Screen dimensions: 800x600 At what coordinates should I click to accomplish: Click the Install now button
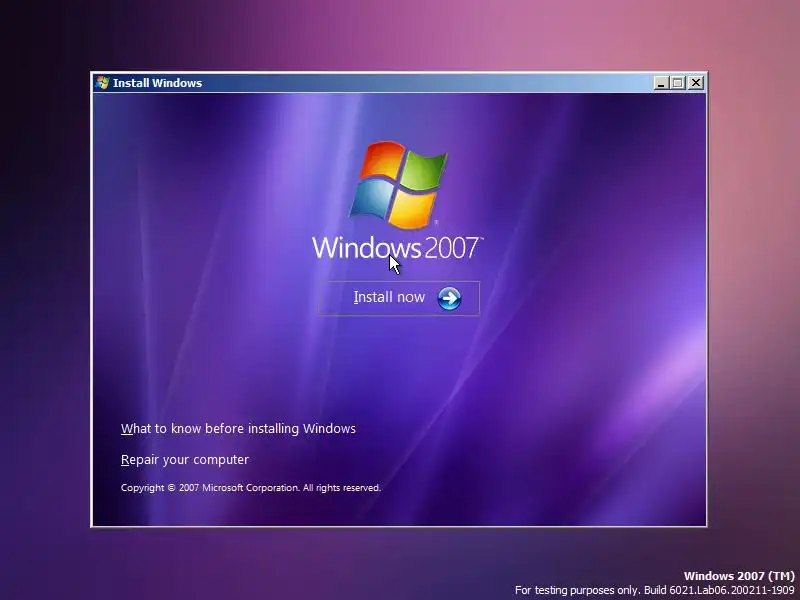tap(398, 298)
